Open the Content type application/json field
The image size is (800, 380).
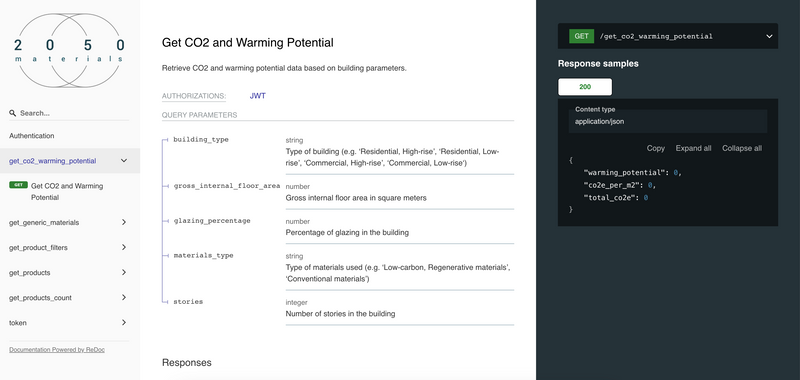[x=668, y=121]
